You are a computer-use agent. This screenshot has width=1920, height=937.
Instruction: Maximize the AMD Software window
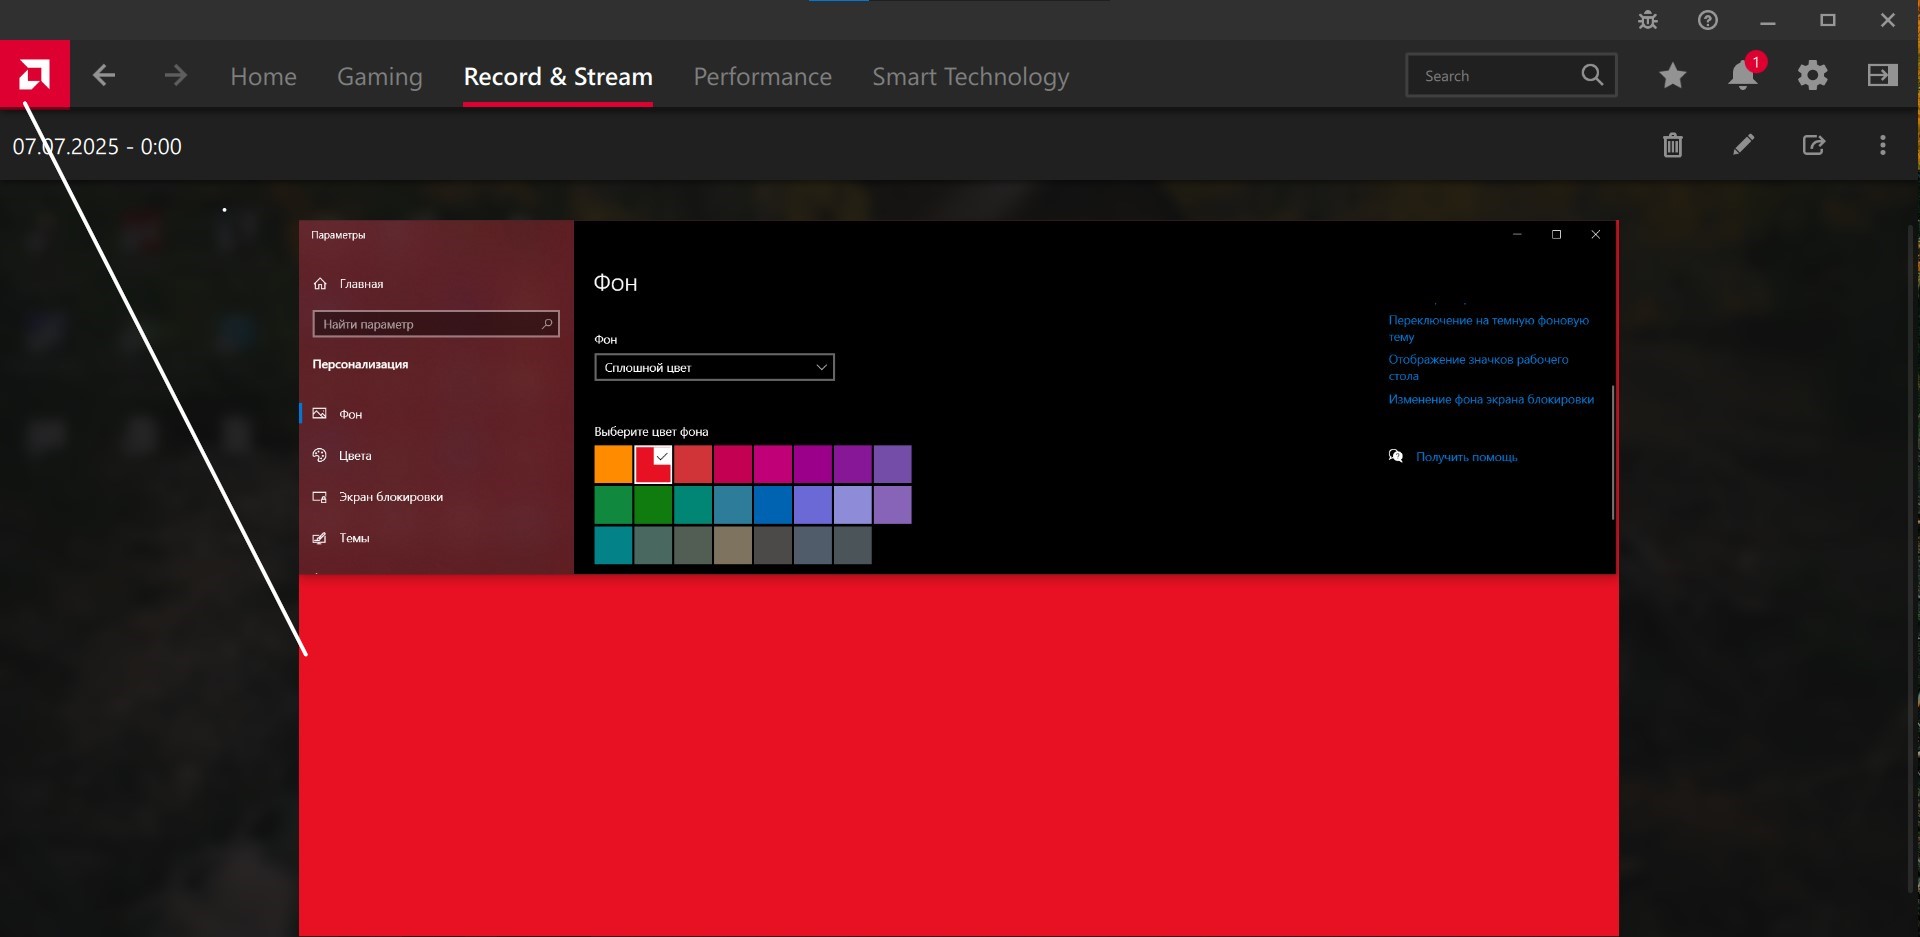click(x=1828, y=20)
